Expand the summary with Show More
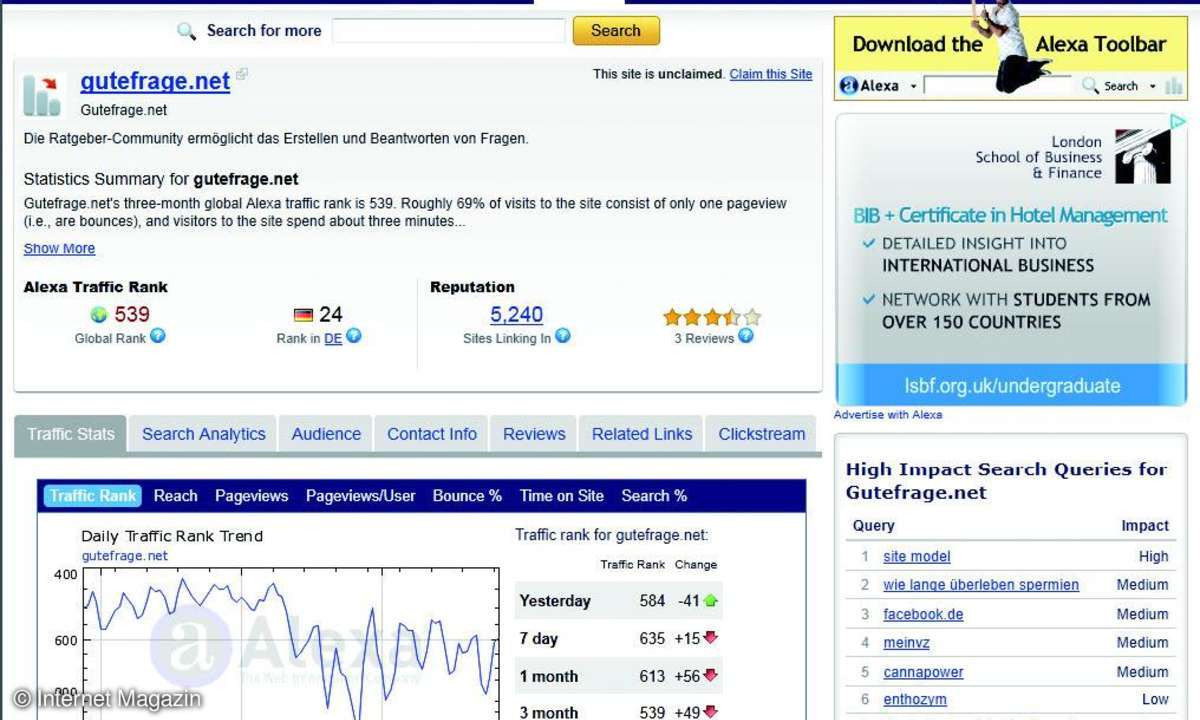Viewport: 1200px width, 720px height. coord(59,248)
